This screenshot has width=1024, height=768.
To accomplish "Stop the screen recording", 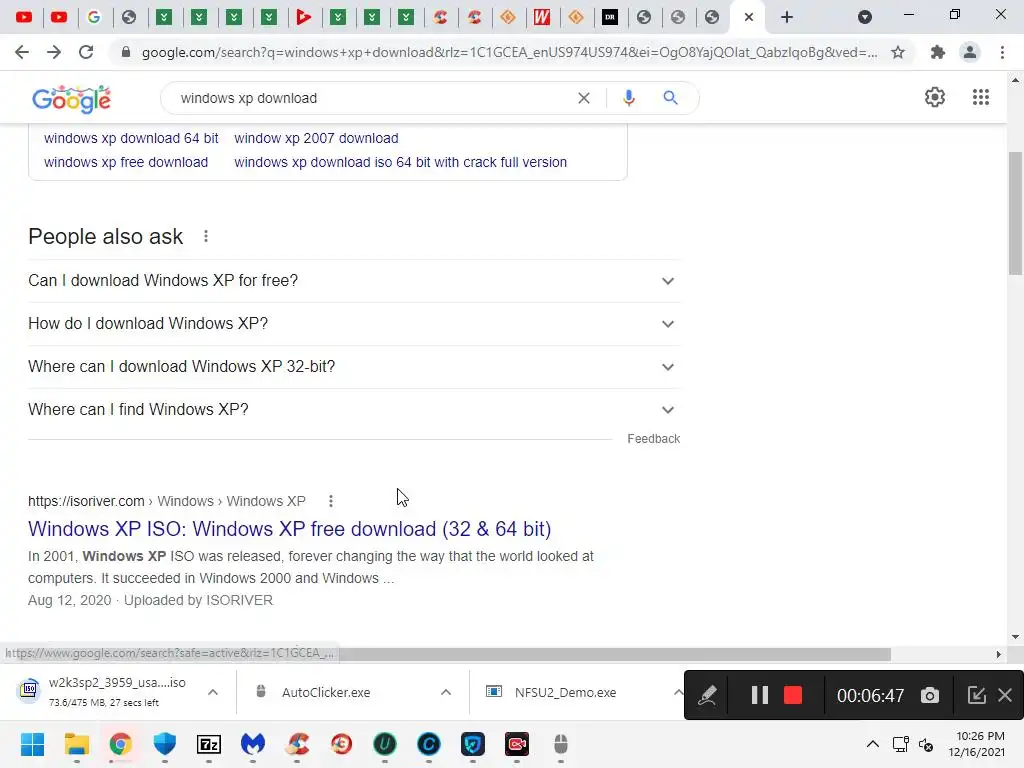I will (x=793, y=695).
